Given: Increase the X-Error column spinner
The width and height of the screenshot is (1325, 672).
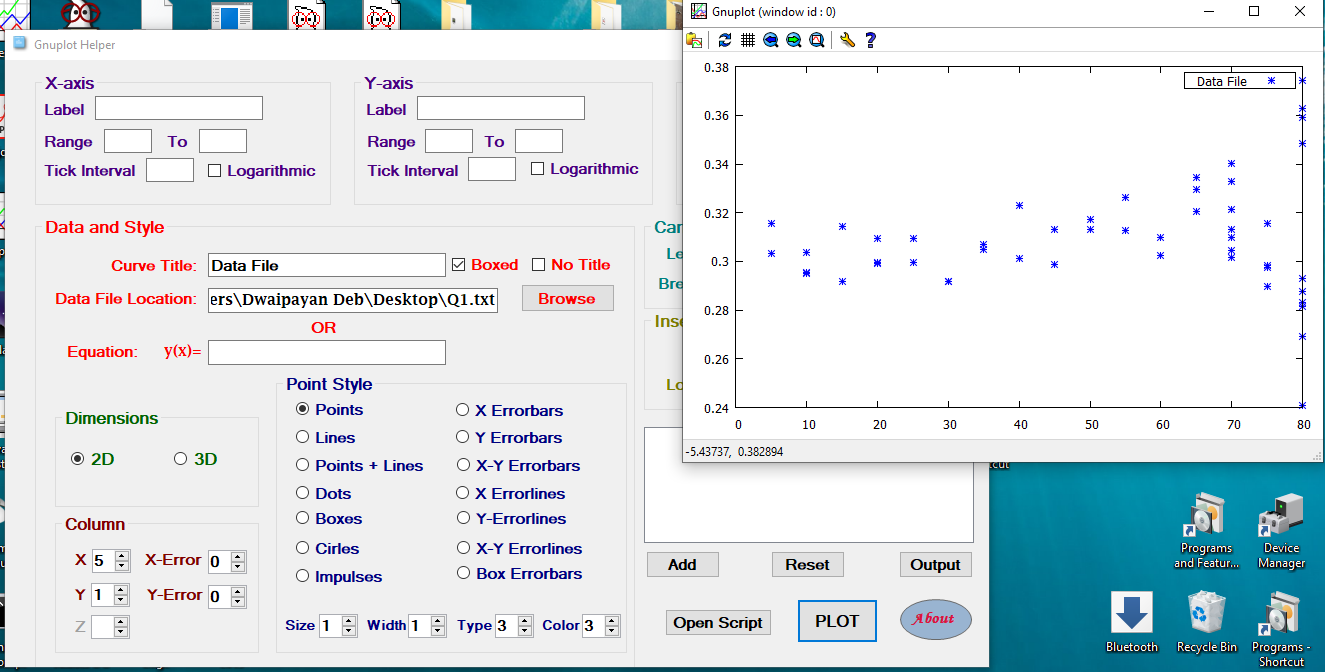Looking at the screenshot, I should [238, 557].
